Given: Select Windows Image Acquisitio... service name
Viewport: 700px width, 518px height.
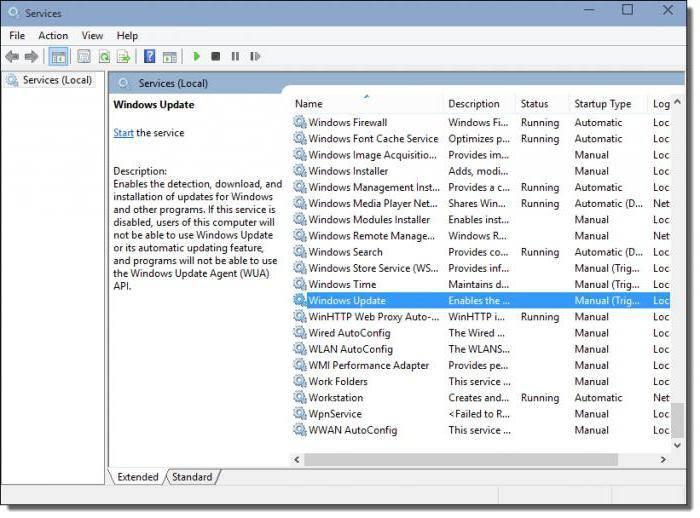Looking at the screenshot, I should [x=372, y=155].
